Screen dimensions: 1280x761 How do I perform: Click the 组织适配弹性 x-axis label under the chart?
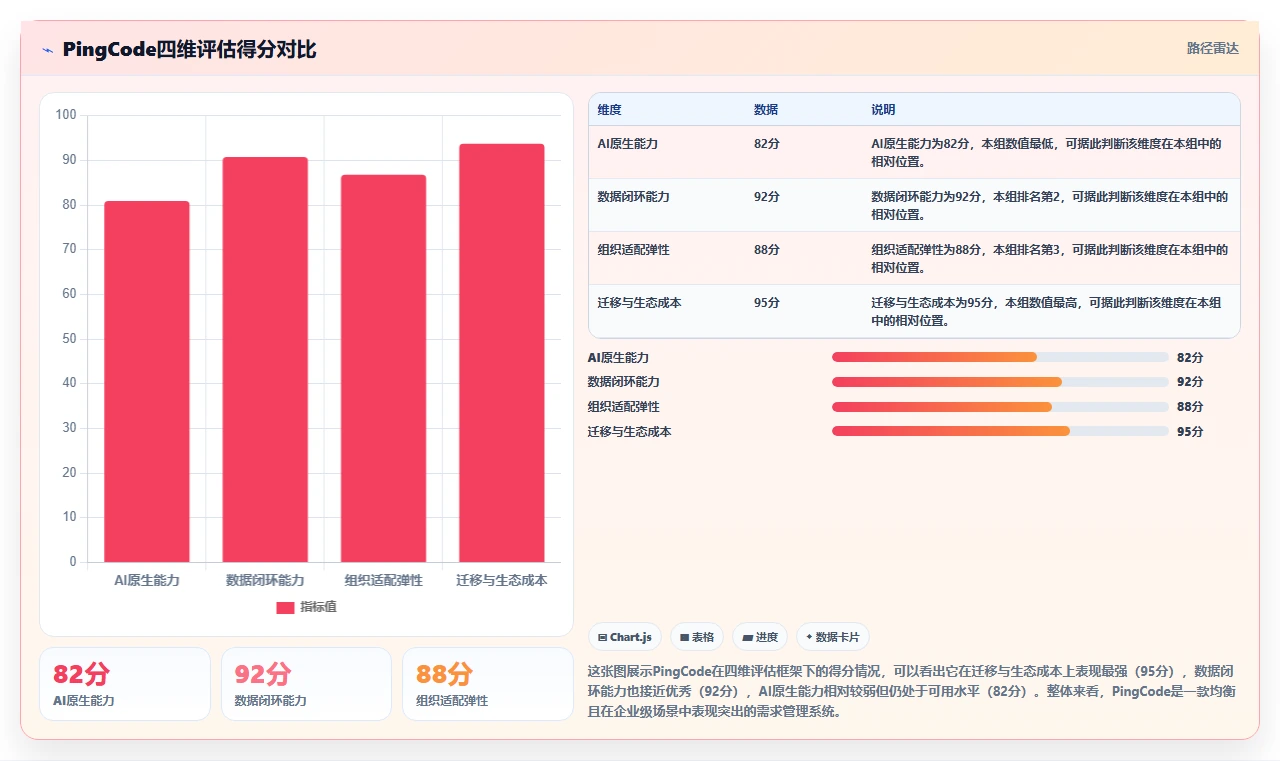[383, 581]
